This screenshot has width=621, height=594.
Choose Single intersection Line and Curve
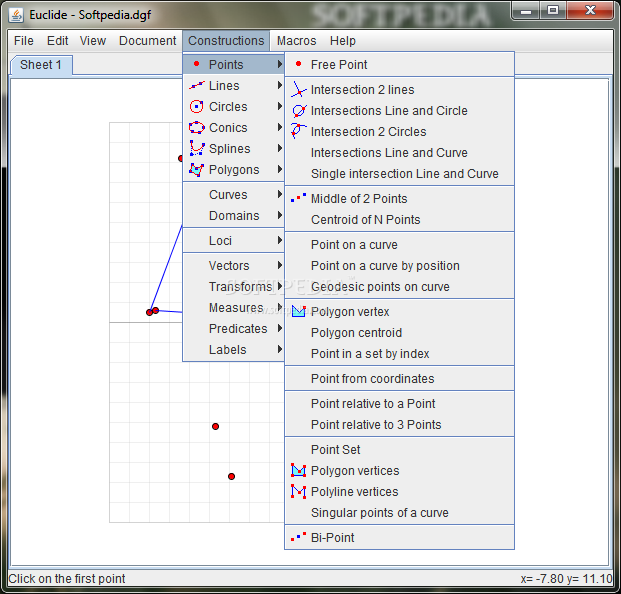coord(399,173)
